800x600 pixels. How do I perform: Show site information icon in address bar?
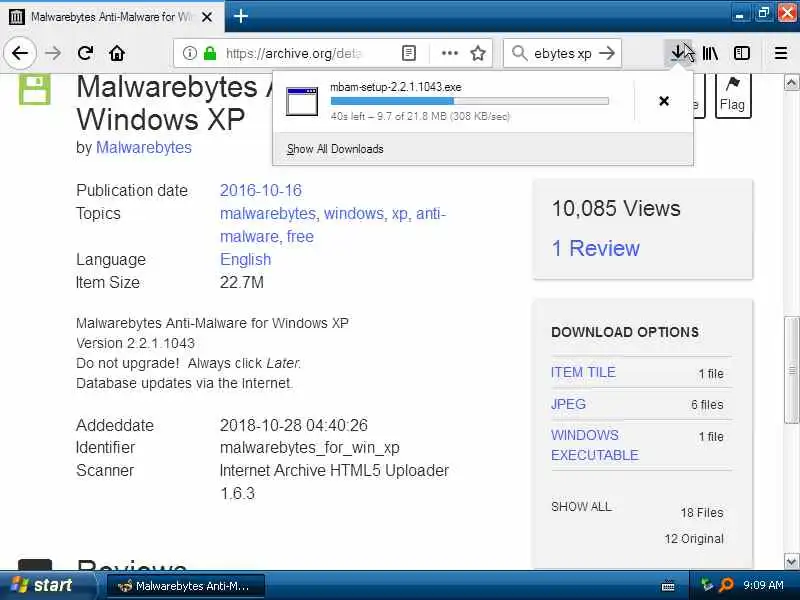(x=189, y=53)
